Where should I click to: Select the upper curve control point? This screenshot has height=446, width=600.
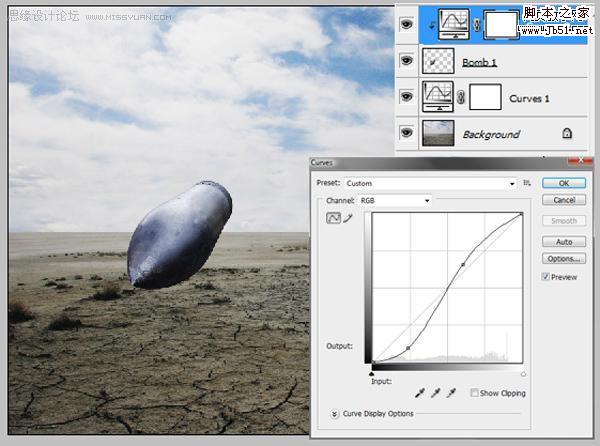pyautogui.click(x=463, y=264)
